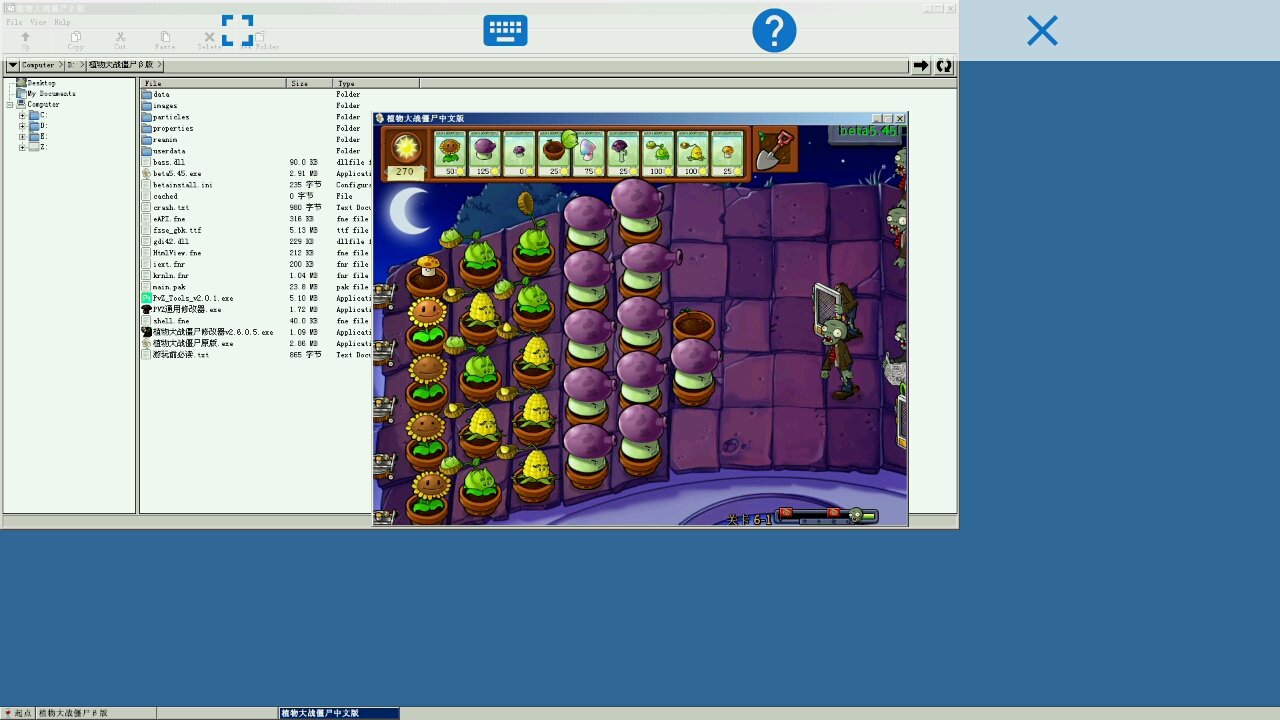Open the View menu
Image resolution: width=1280 pixels, height=720 pixels.
pos(38,22)
